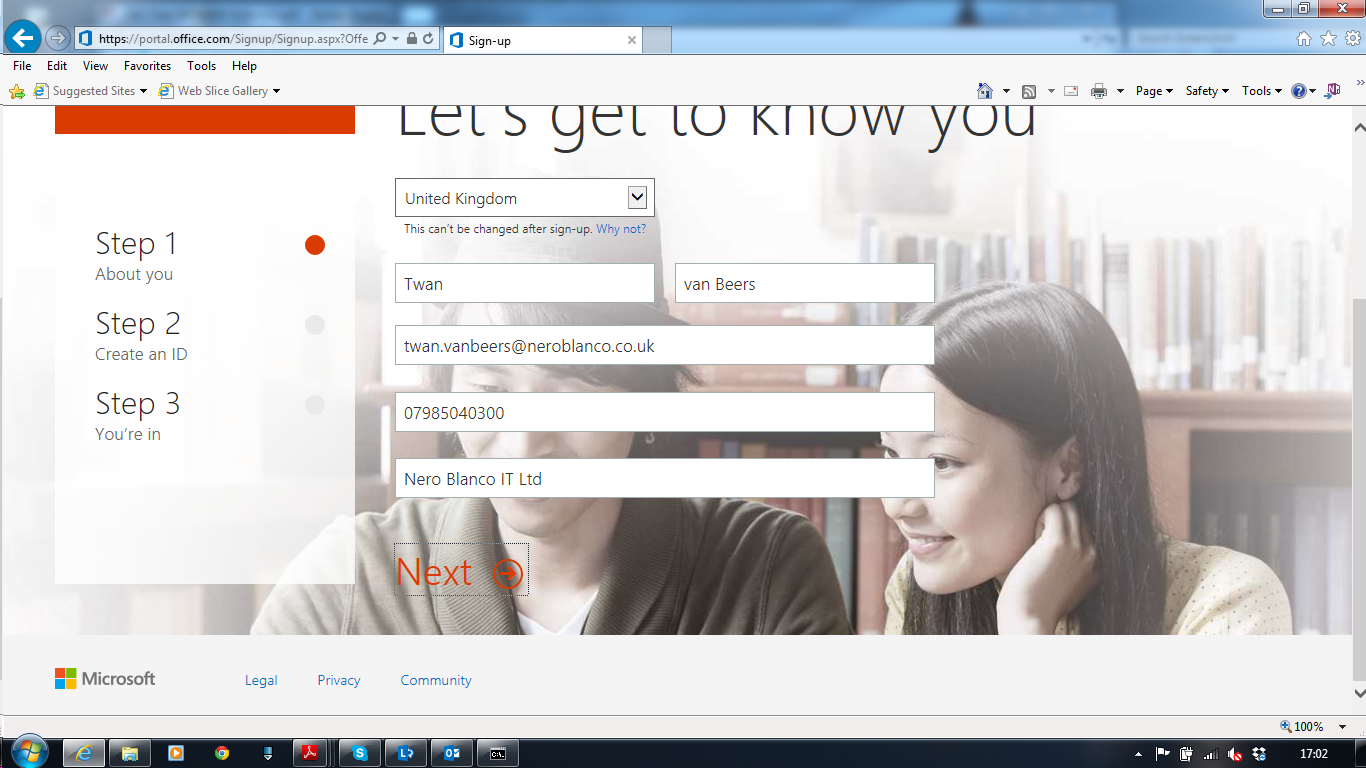Open Adobe Reader from the taskbar
The width and height of the screenshot is (1366, 768).
pos(310,753)
